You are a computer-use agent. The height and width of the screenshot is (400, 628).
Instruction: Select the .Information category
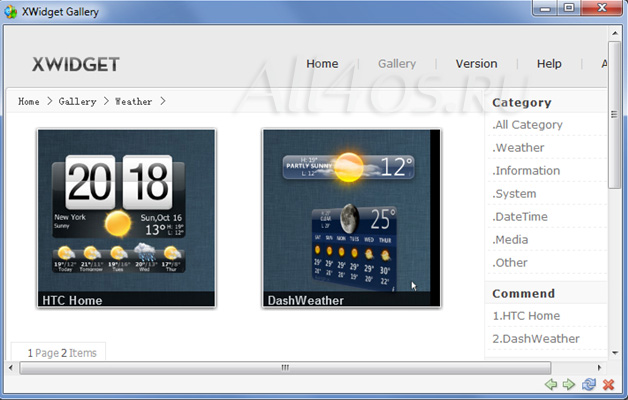point(526,171)
